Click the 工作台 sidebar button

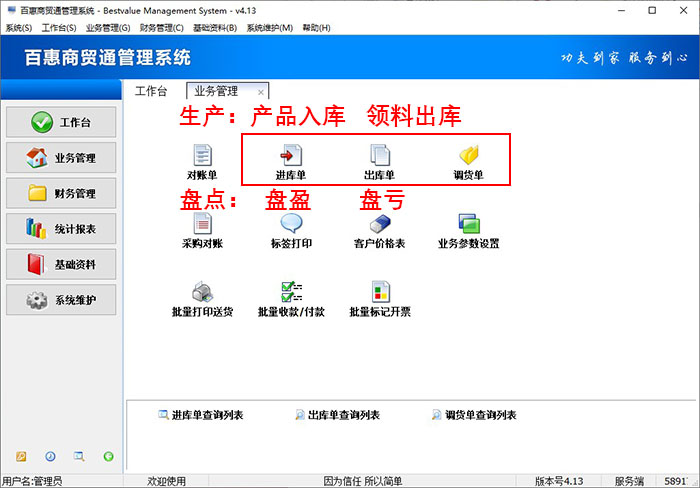[x=61, y=122]
